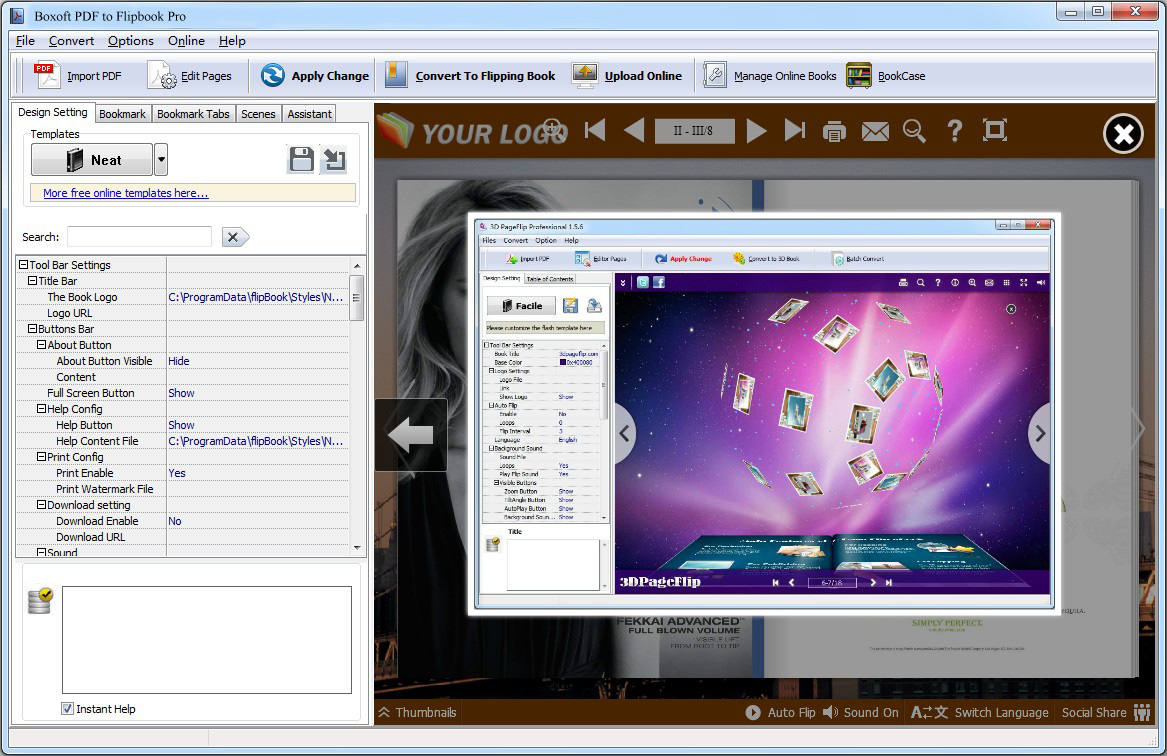Collapse the Tool Bar Settings node

click(x=23, y=265)
